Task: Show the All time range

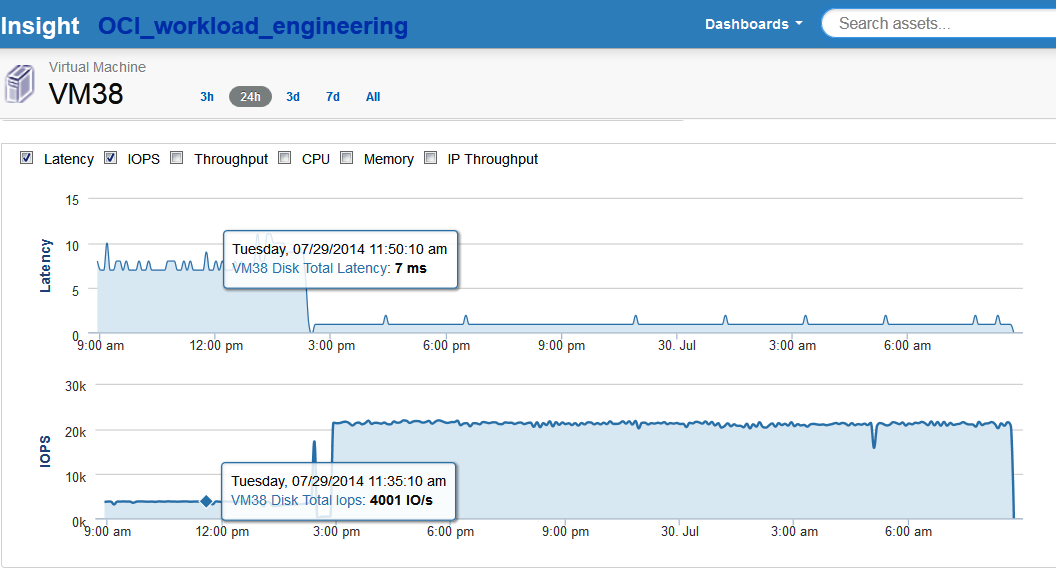Action: coord(373,97)
